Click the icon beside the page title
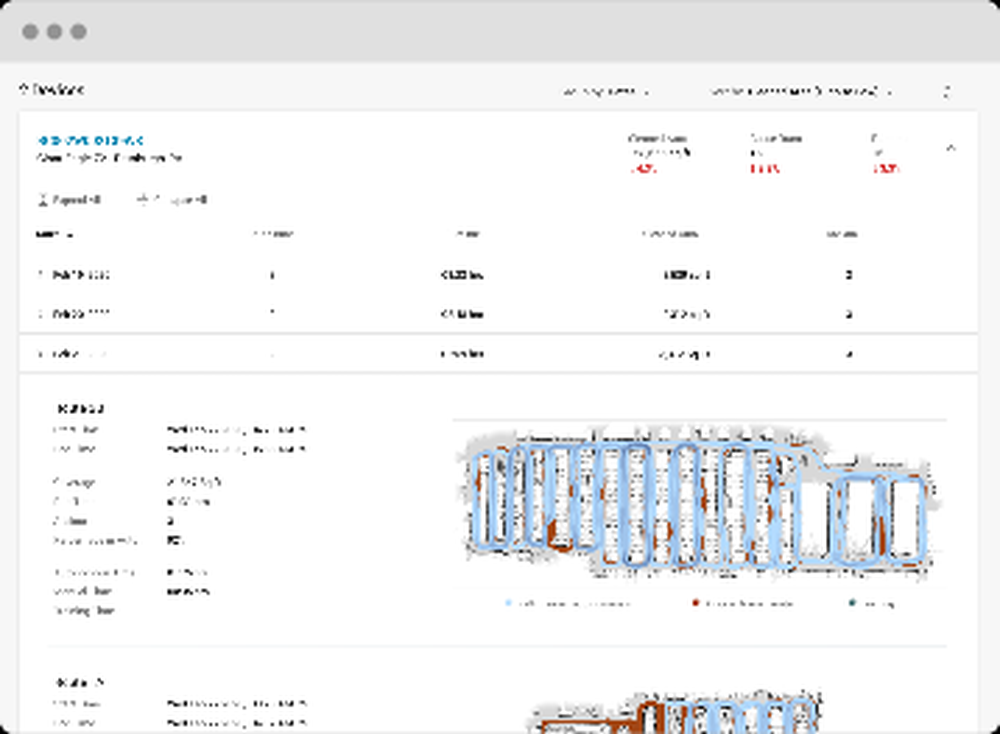Image resolution: width=1000 pixels, height=734 pixels. coord(24,89)
